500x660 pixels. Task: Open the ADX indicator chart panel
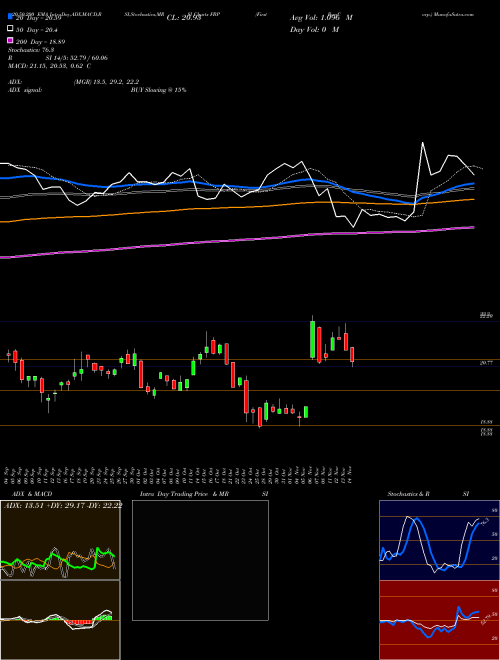coord(60,540)
